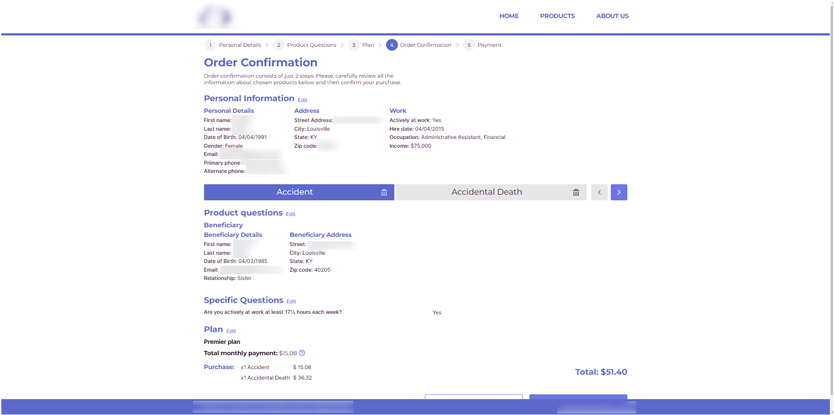Click the previous product left arrow
The image size is (834, 415).
point(599,192)
